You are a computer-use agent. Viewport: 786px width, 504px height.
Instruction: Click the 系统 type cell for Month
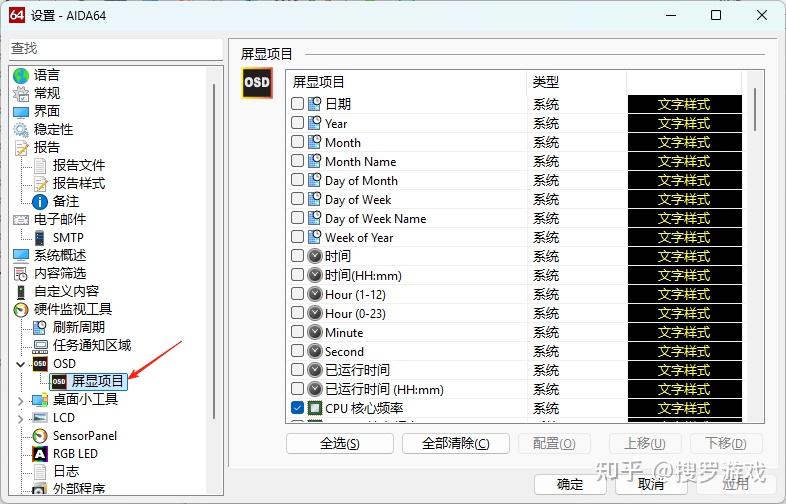point(546,142)
